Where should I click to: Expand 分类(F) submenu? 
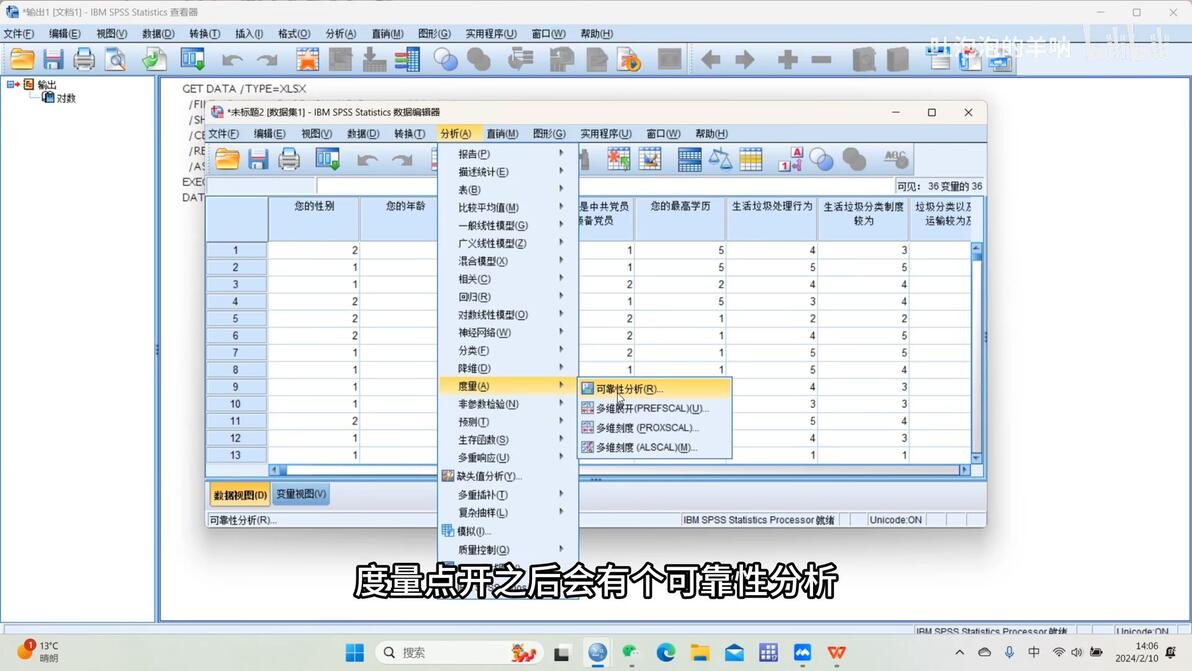tap(508, 350)
